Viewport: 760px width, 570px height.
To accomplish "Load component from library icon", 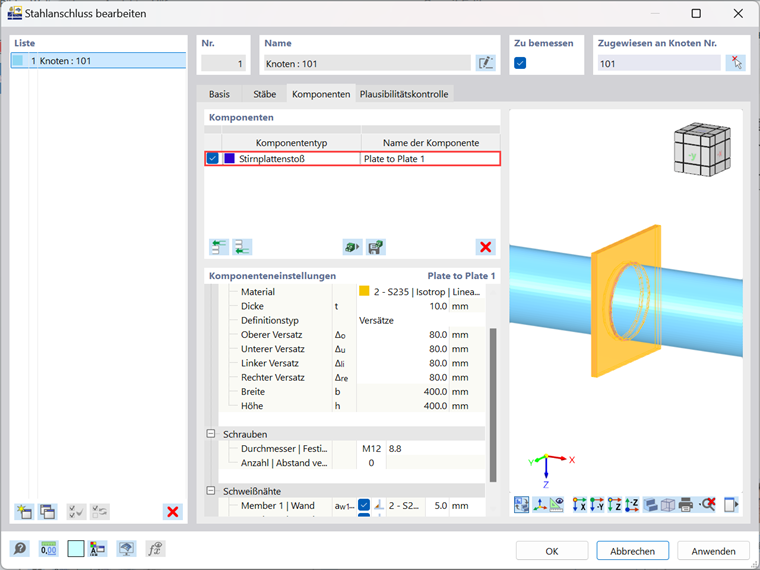I will coord(352,247).
